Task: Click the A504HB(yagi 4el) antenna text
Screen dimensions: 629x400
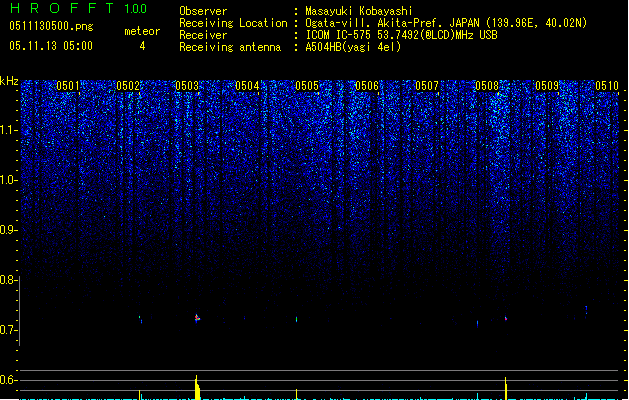Action: [x=353, y=47]
